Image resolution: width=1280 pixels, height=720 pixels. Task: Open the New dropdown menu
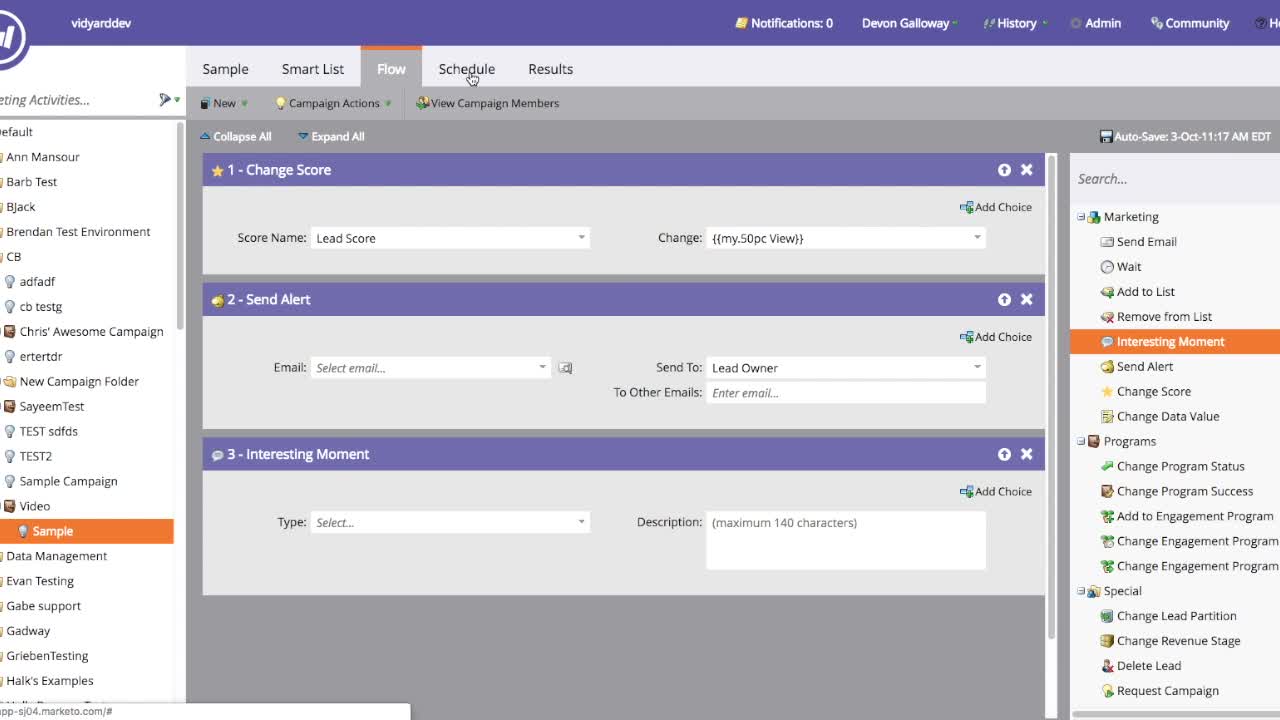(224, 103)
